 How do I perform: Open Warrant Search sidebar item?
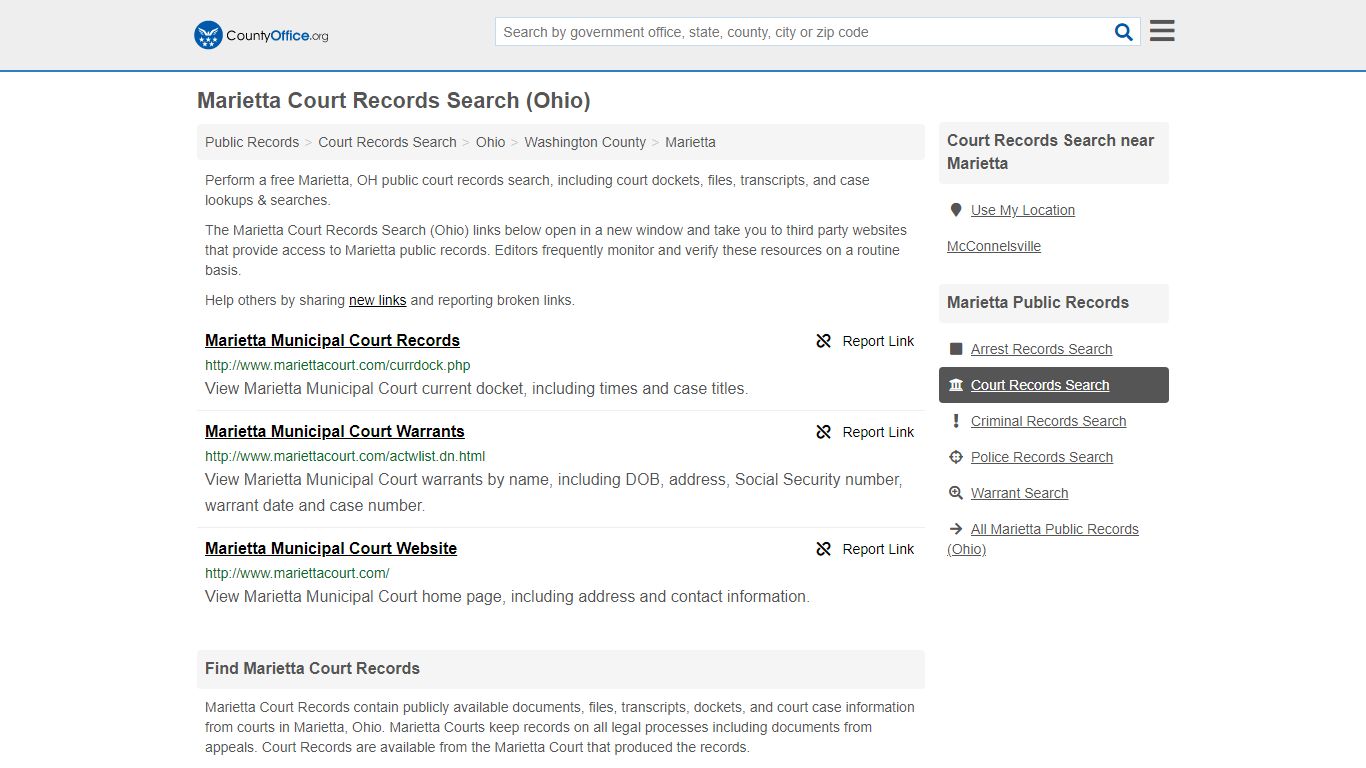click(x=1019, y=493)
